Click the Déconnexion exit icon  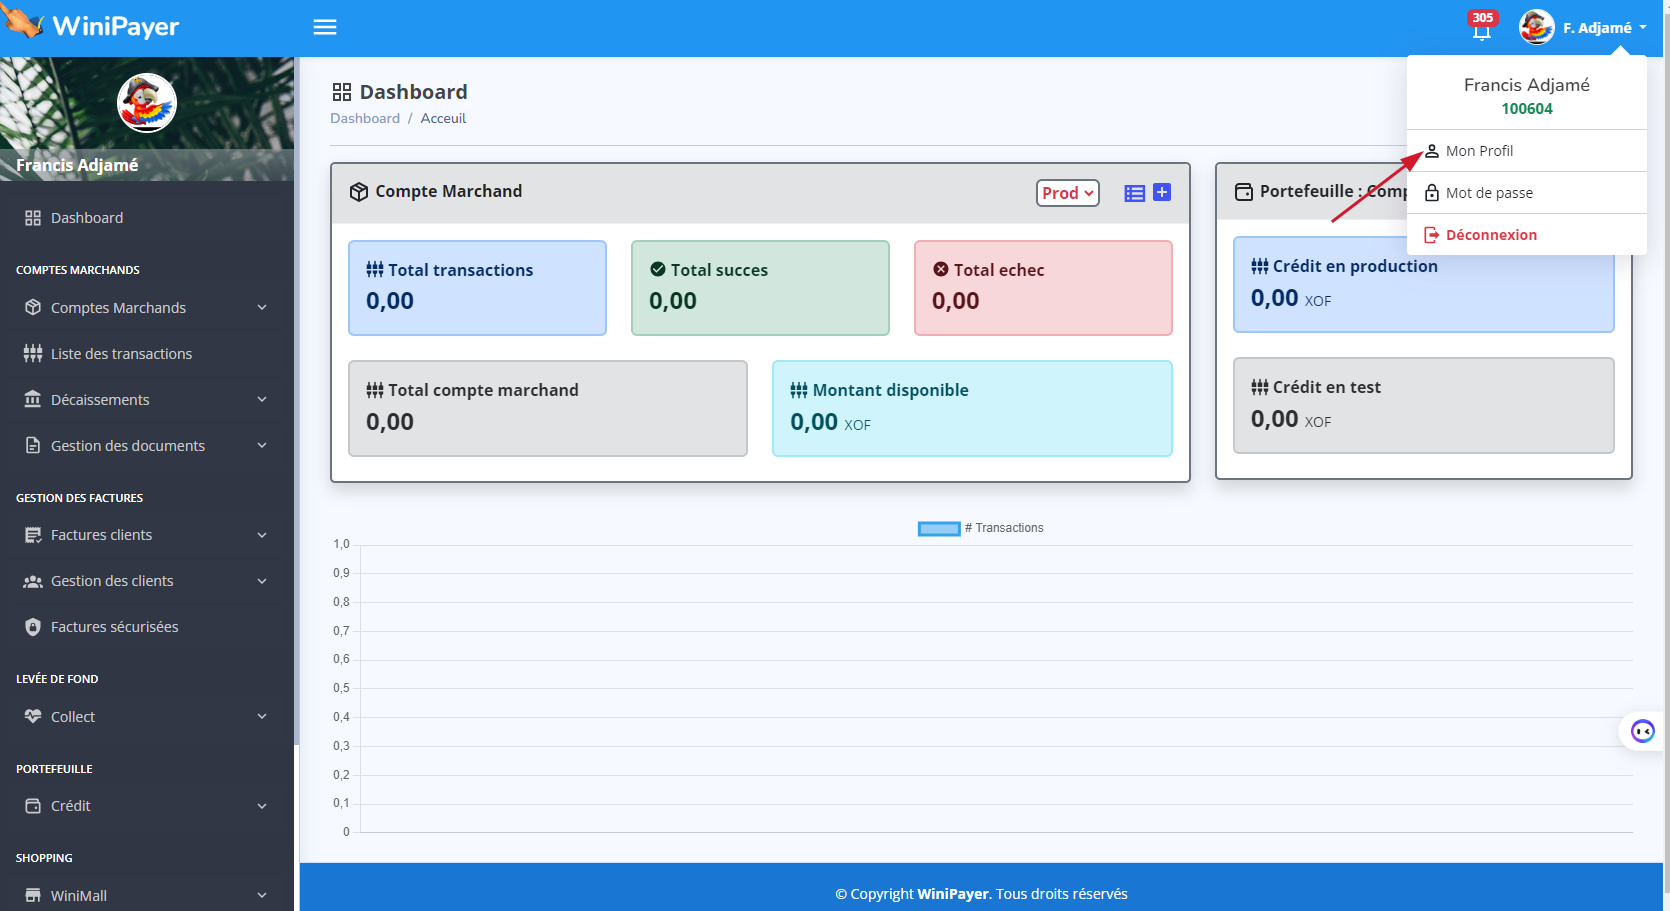click(1432, 235)
